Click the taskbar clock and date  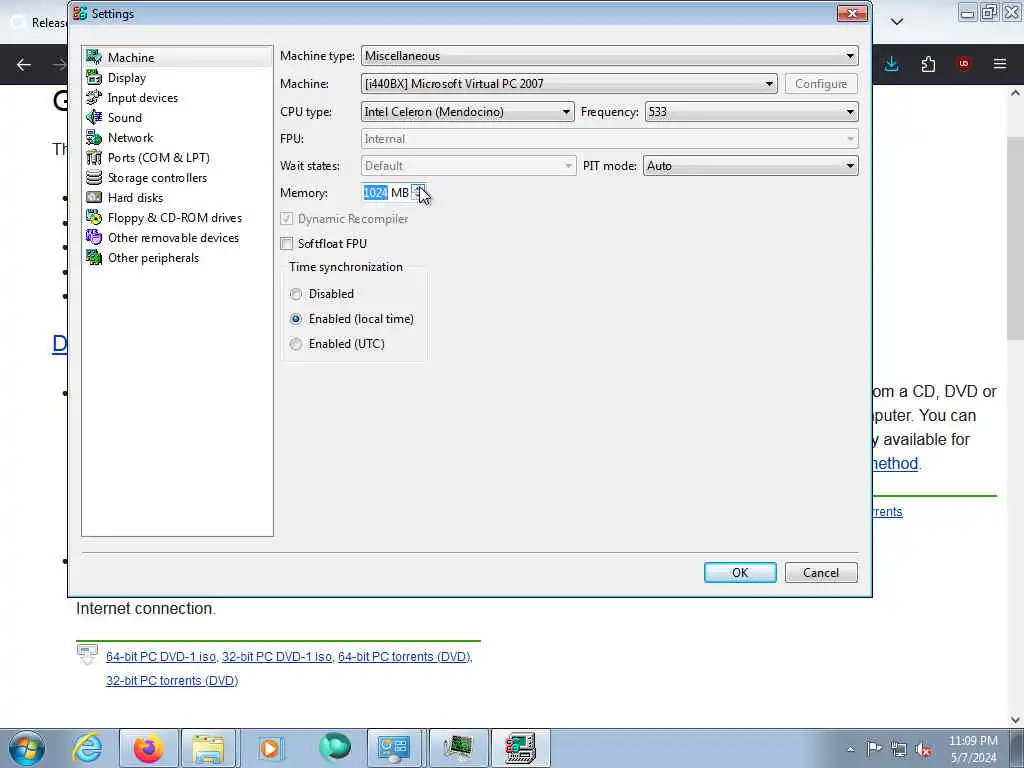(x=973, y=749)
